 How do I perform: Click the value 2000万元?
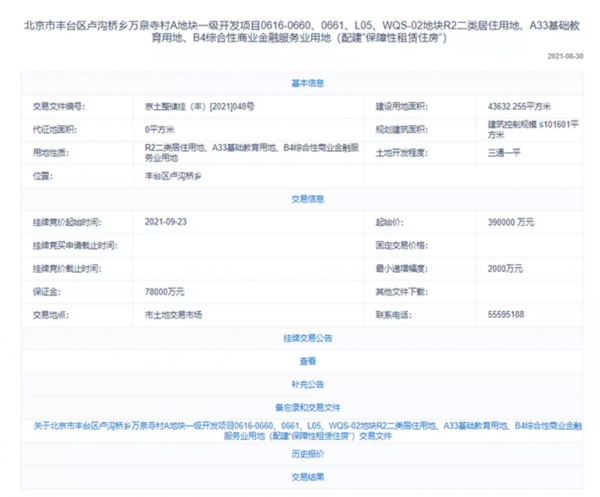click(505, 269)
